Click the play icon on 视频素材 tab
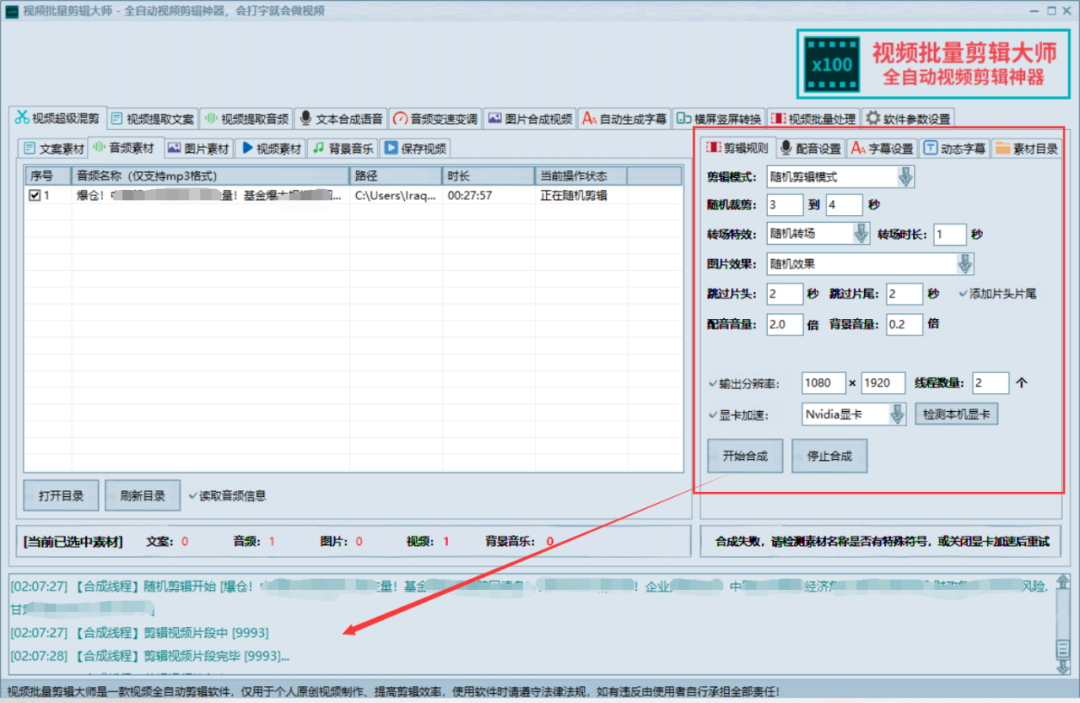 pos(246,148)
